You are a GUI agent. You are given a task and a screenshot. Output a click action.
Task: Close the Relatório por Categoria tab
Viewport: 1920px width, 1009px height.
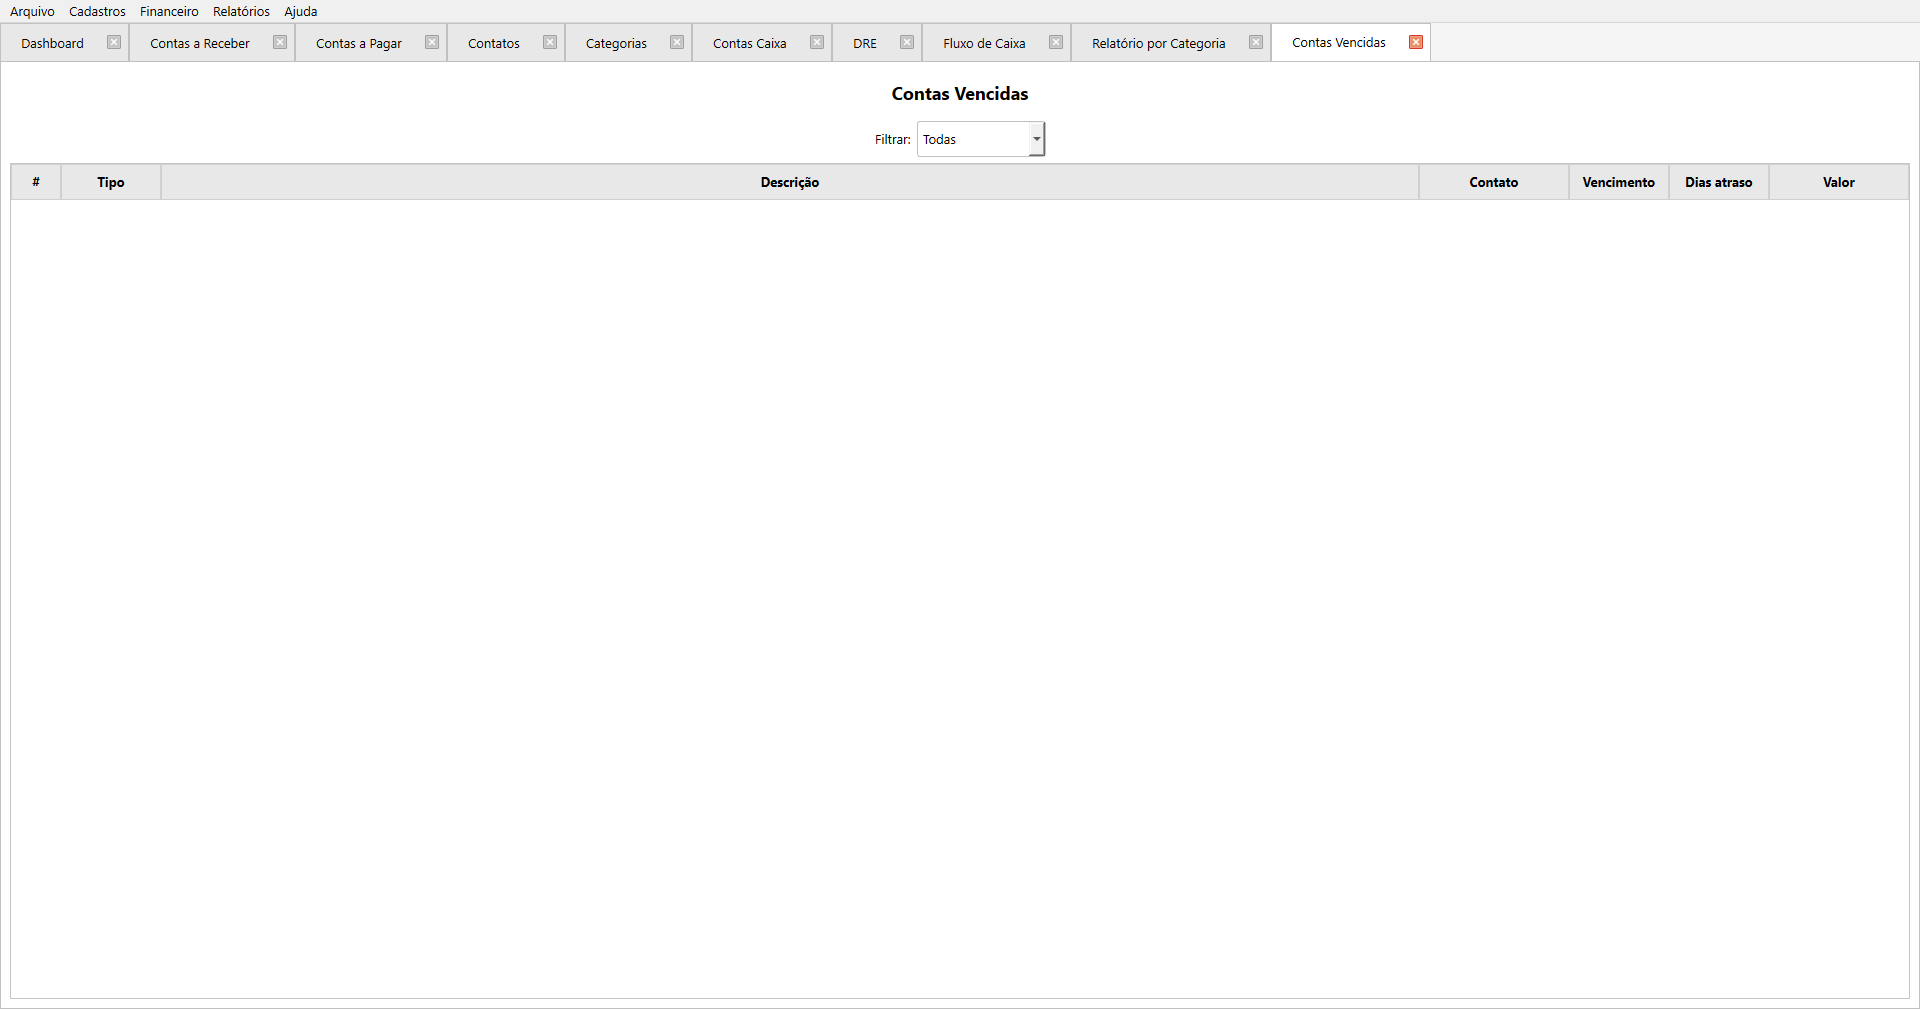(x=1256, y=43)
